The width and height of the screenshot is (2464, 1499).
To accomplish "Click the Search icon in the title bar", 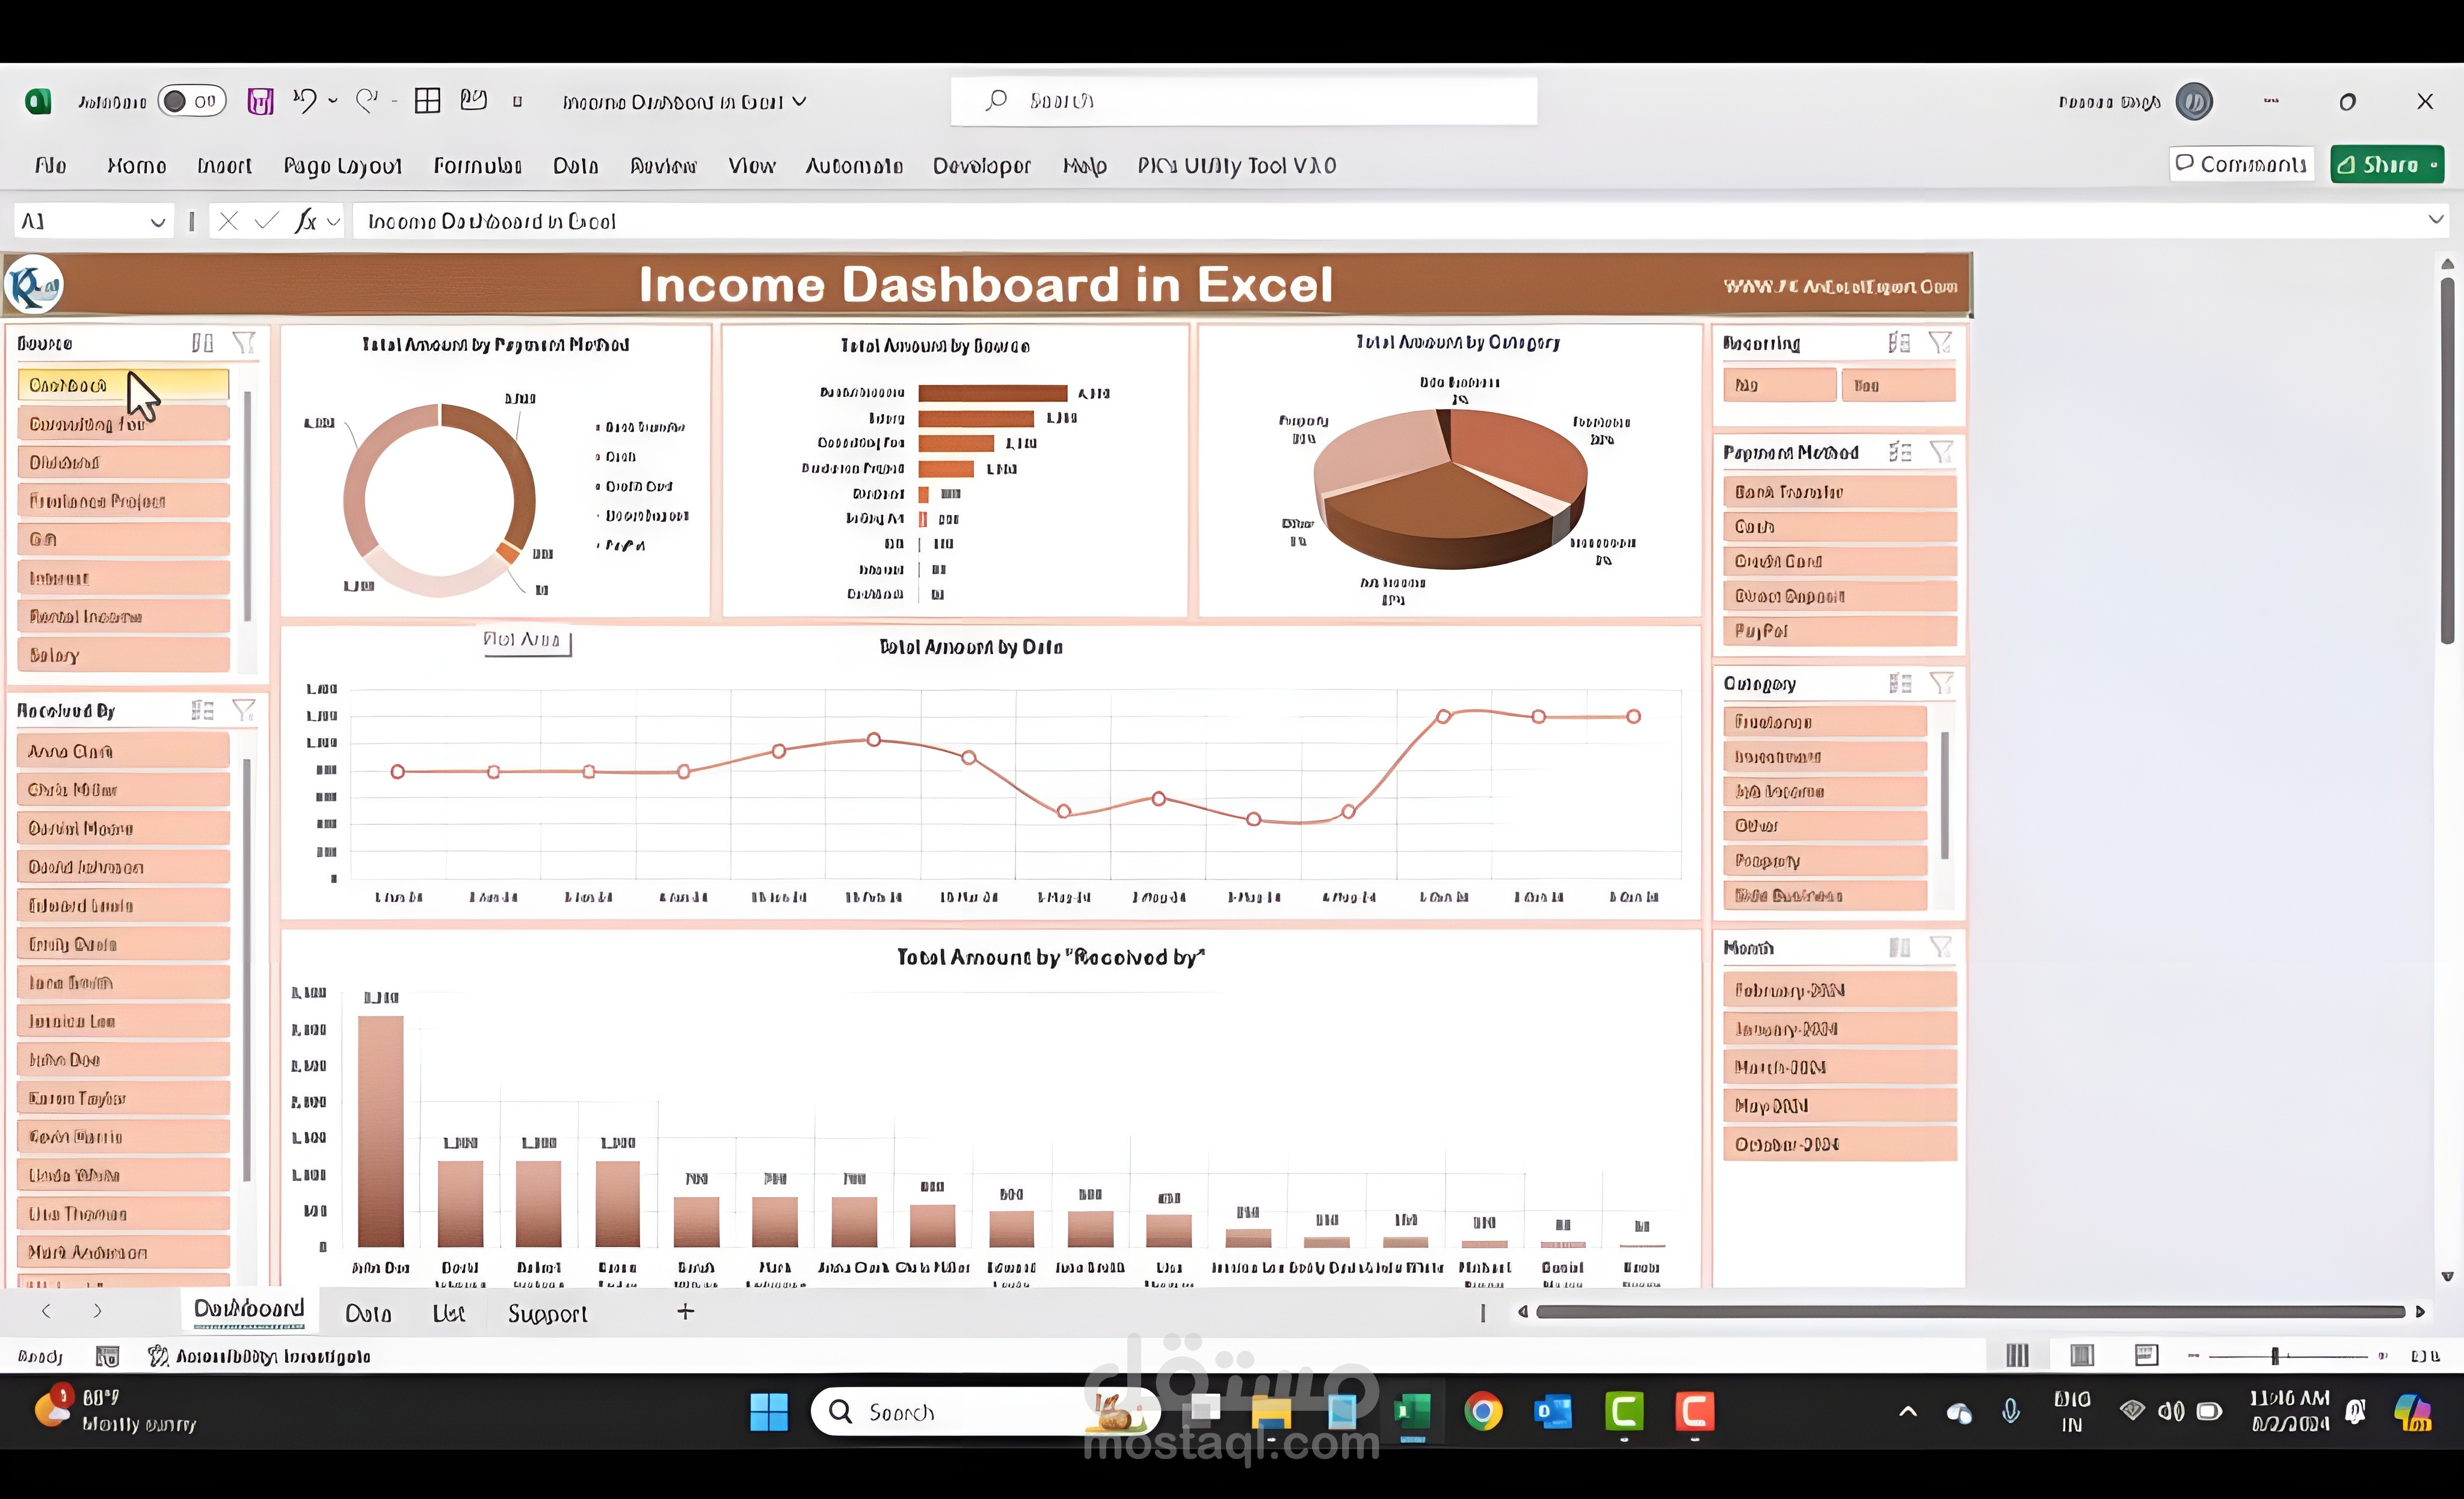I will coord(995,100).
